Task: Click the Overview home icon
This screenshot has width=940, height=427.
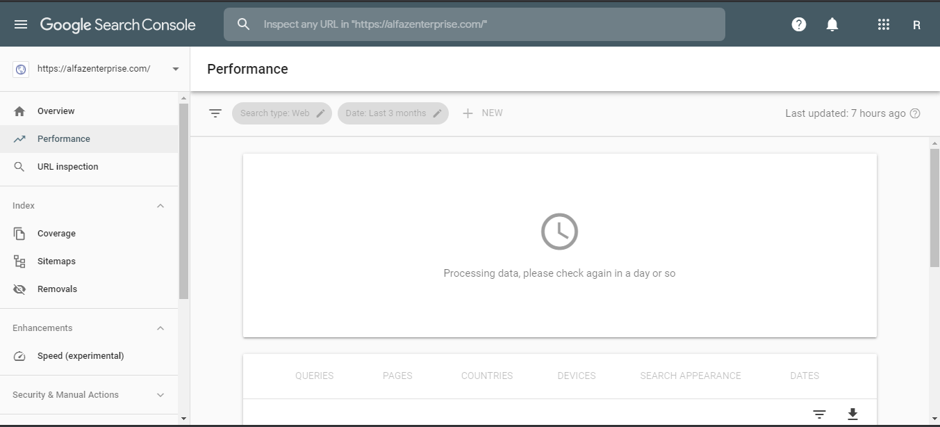Action: coord(19,111)
